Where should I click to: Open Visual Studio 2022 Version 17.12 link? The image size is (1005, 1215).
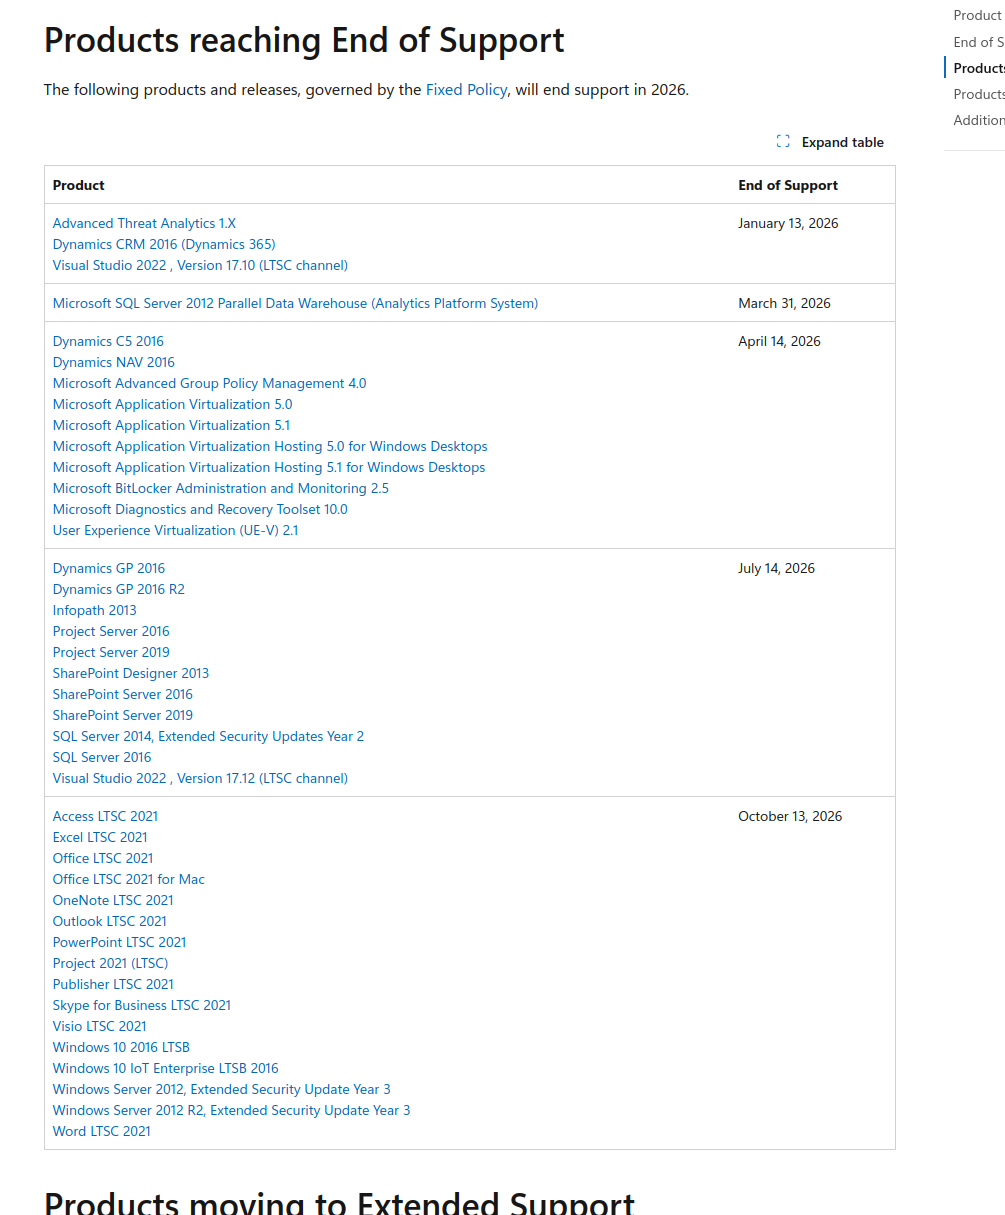[x=200, y=779]
